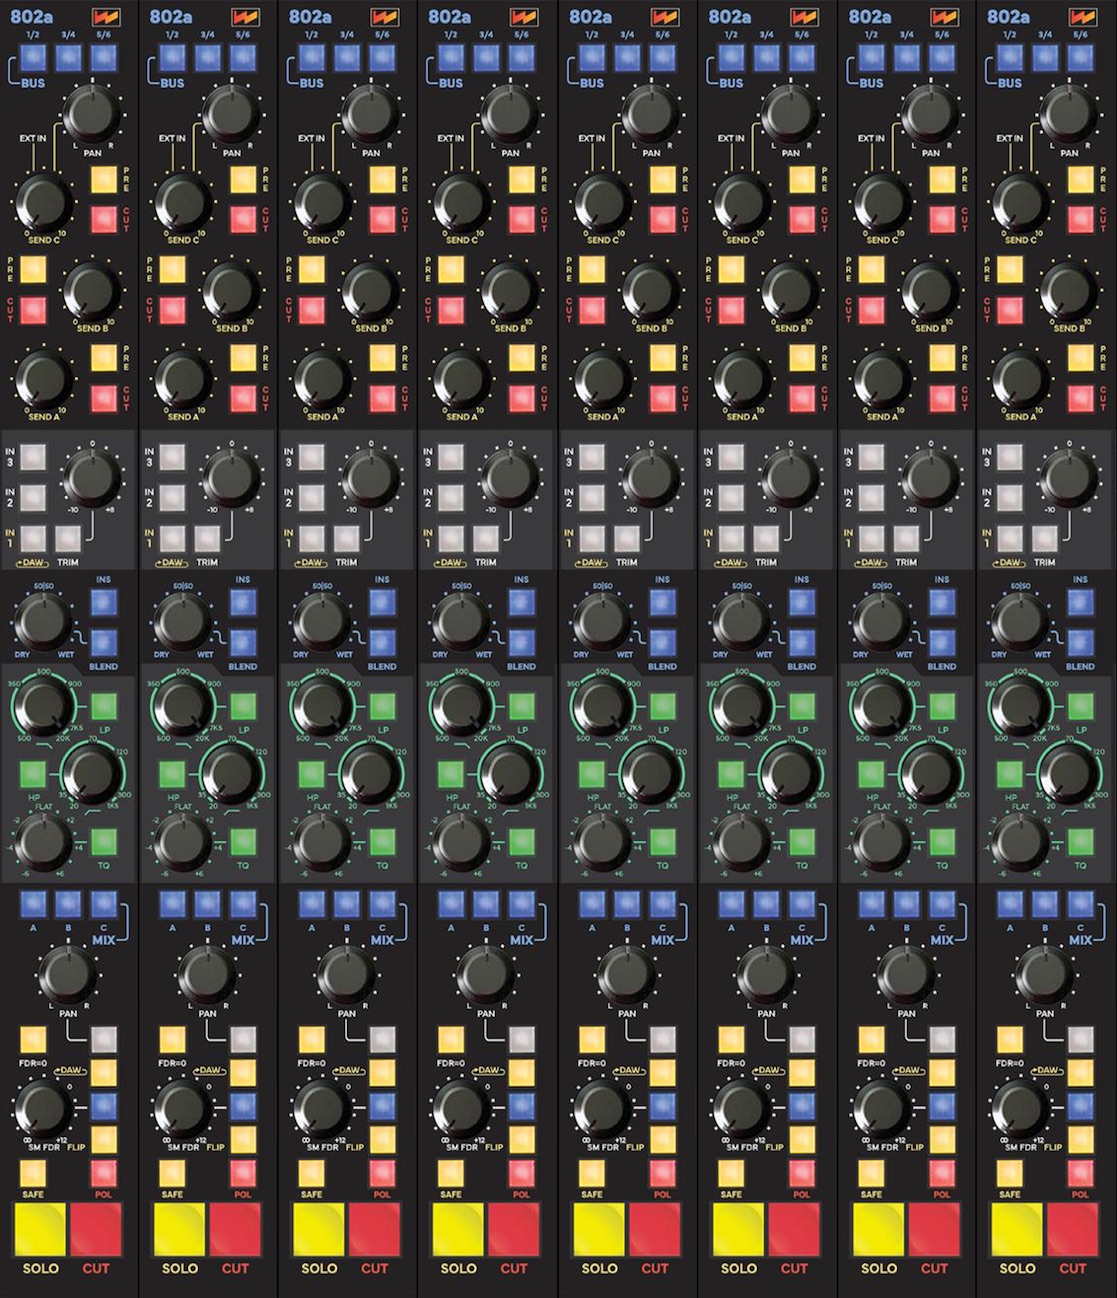Assign fifth channel to Mix C
1117x1298 pixels.
(663, 905)
